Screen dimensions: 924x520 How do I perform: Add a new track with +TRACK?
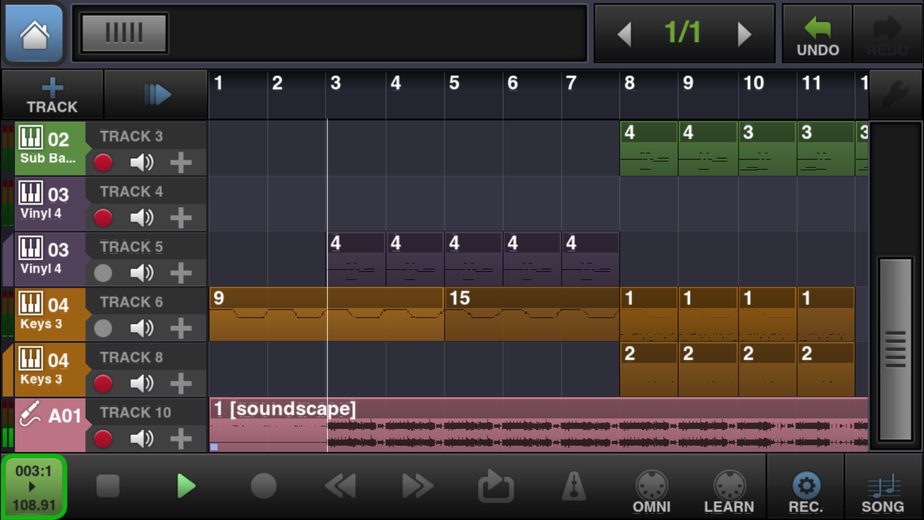click(52, 95)
